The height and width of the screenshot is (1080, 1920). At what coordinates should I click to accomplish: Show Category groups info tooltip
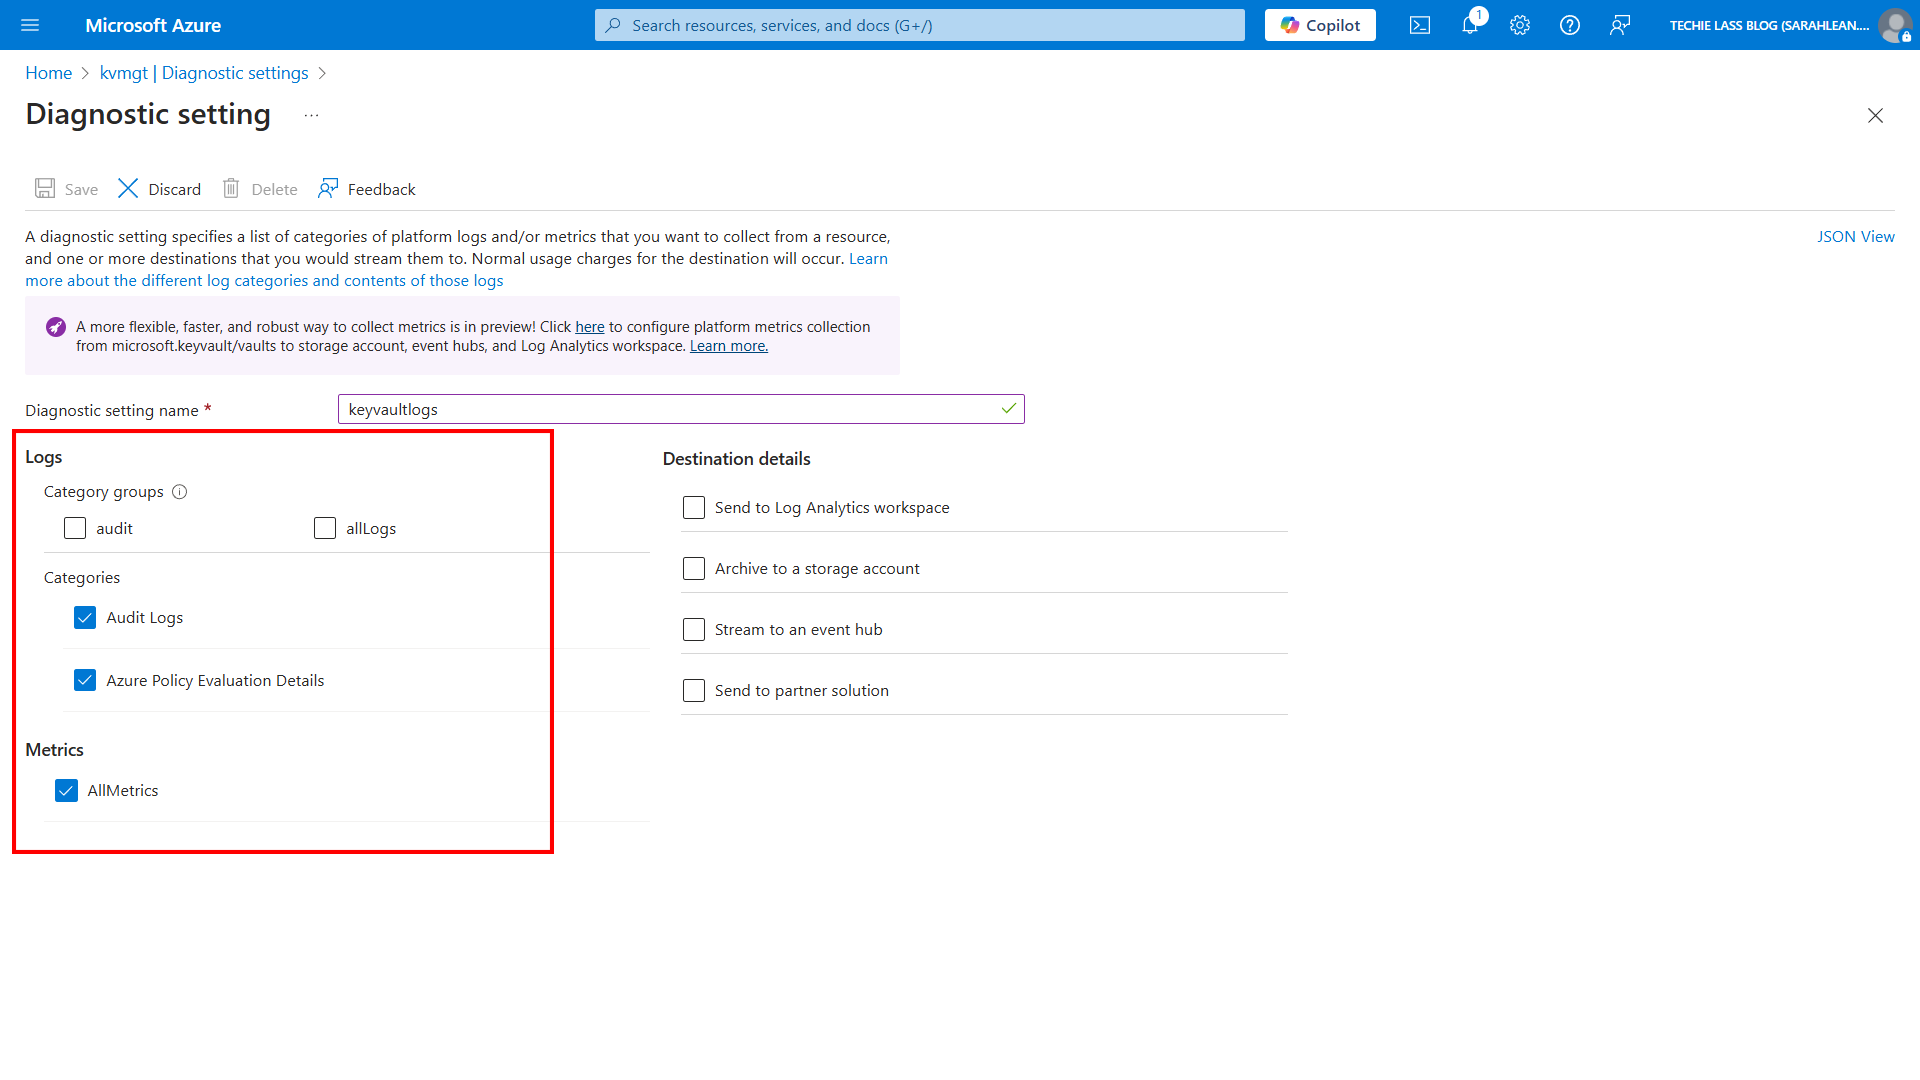180,491
